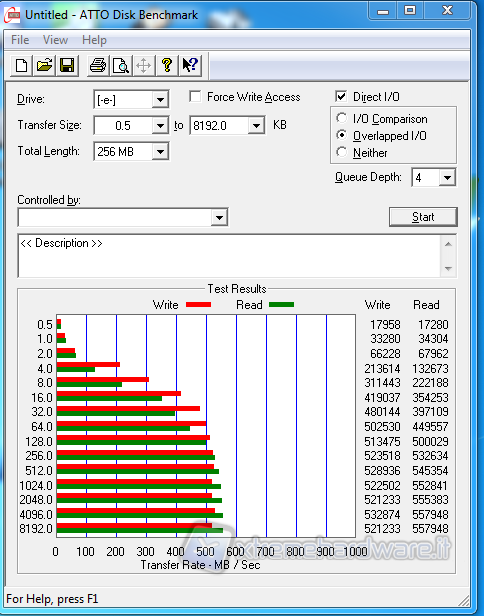The image size is (484, 616).
Task: Click the yellow question mark About icon
Action: pos(167,65)
